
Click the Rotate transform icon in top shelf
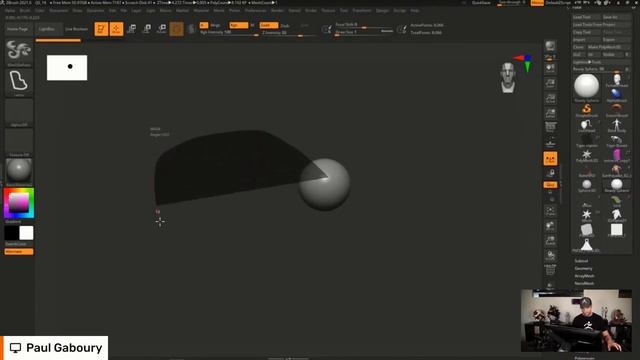click(162, 29)
